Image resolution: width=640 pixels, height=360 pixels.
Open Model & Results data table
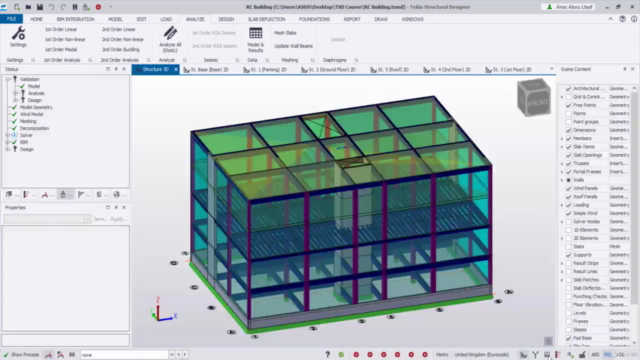(256, 39)
